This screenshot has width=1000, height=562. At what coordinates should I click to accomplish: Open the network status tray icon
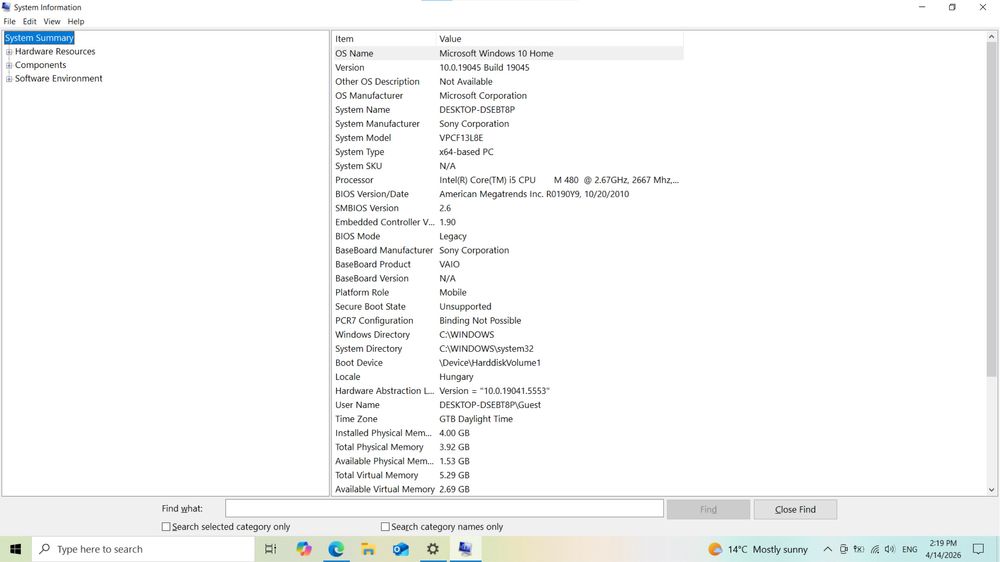(875, 549)
